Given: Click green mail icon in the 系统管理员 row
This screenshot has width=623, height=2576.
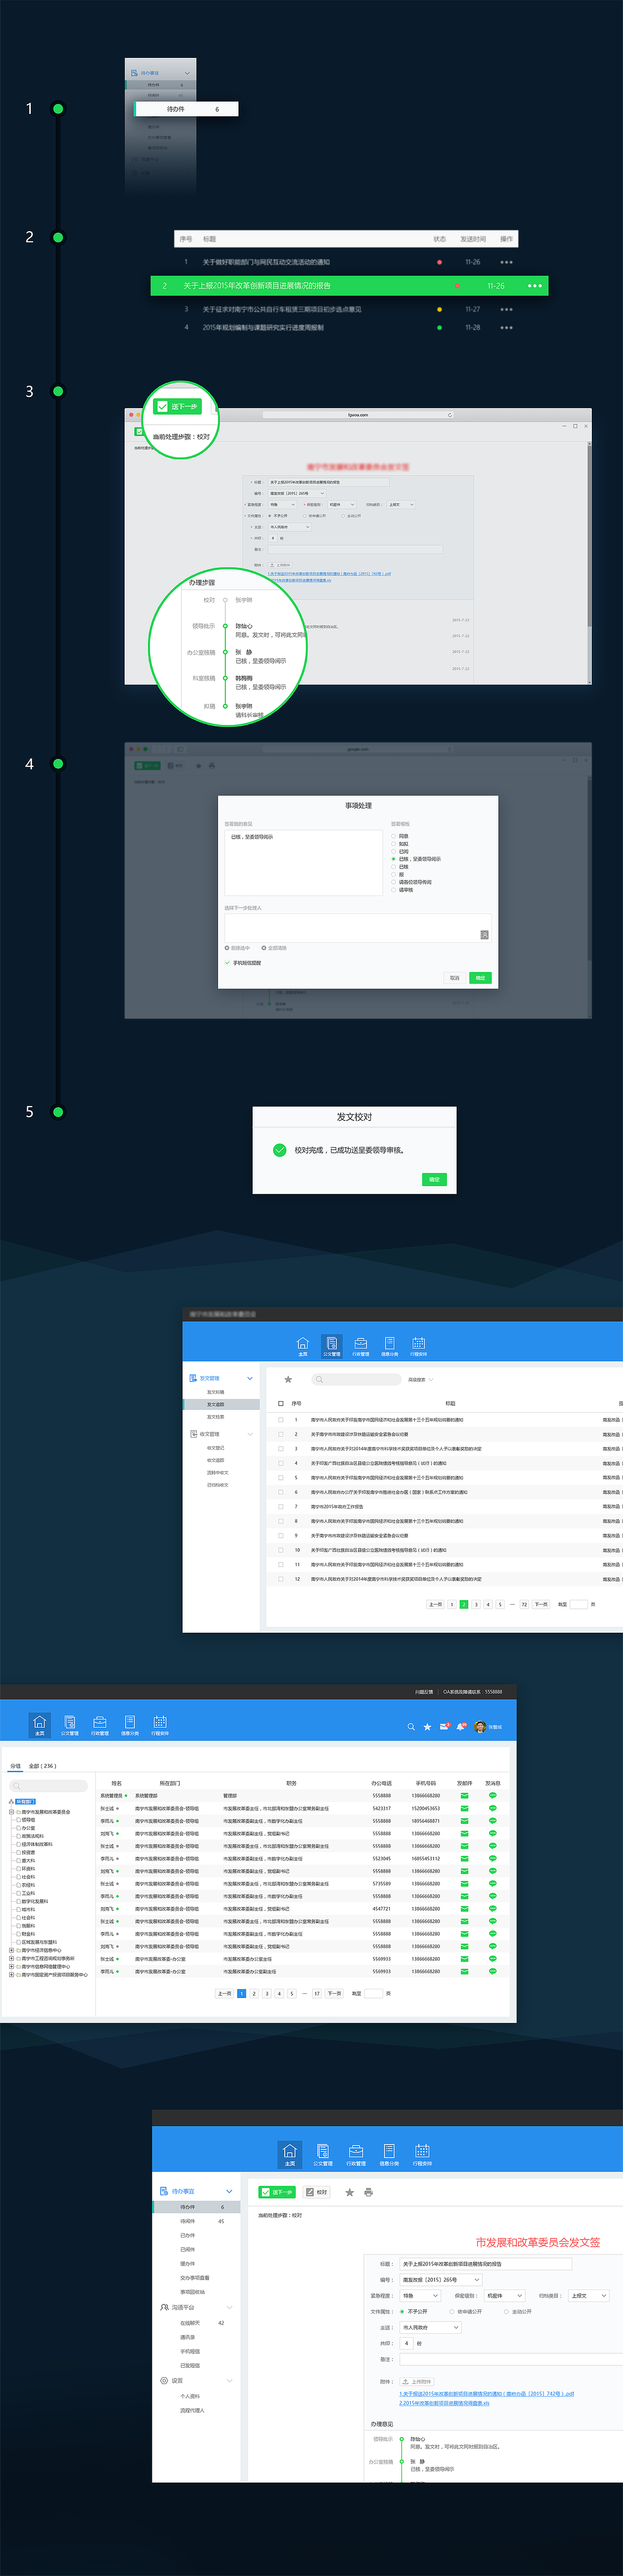Looking at the screenshot, I should click(x=464, y=1796).
